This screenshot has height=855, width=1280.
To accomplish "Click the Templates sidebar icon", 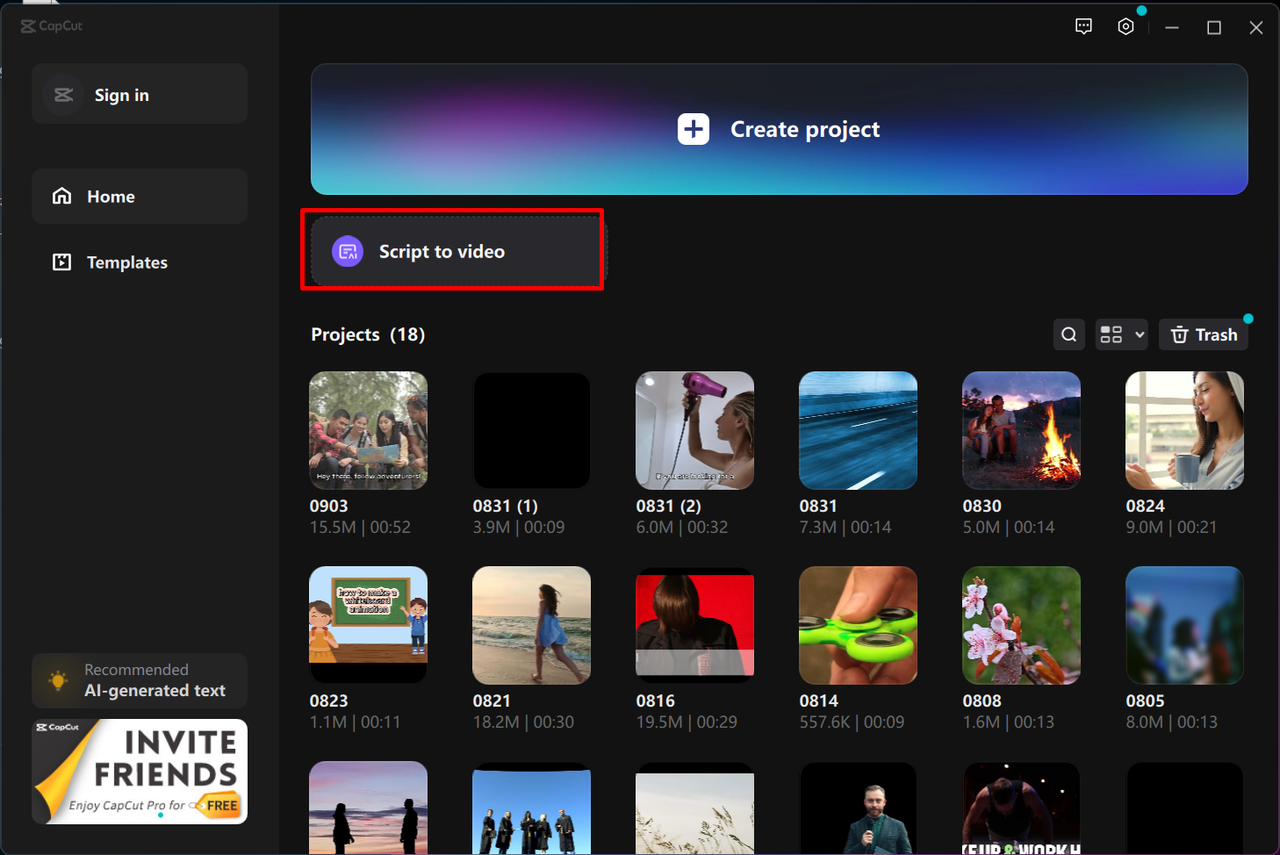I will coord(62,262).
